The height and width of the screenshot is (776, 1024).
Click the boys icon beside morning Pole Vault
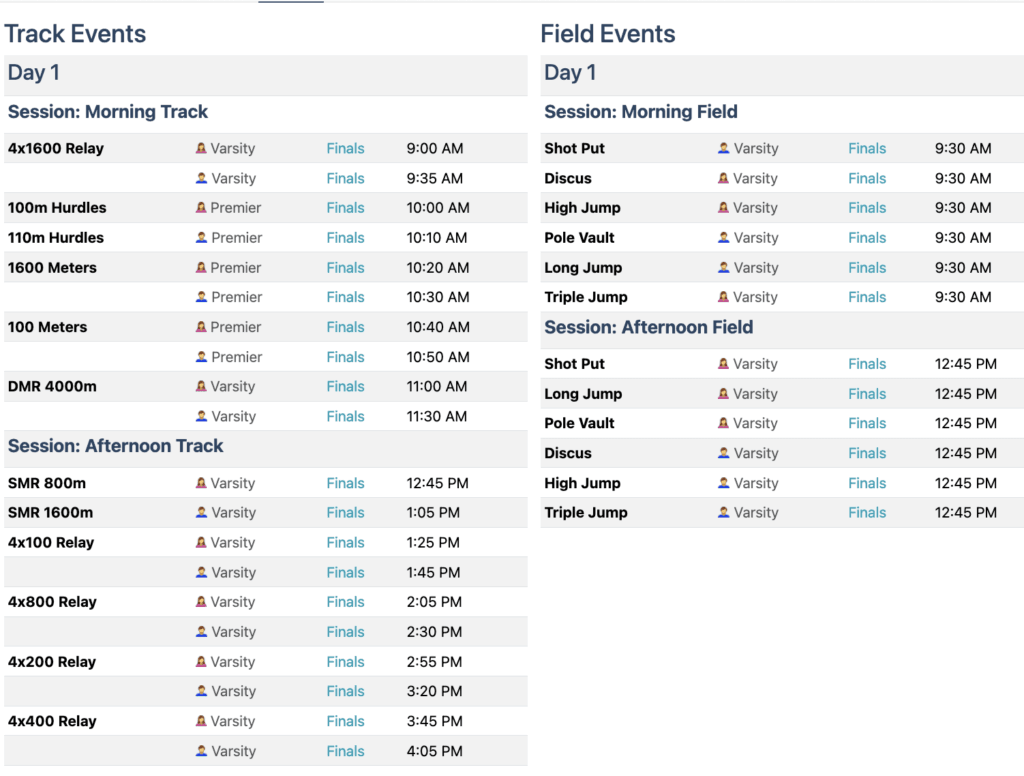[x=724, y=238]
